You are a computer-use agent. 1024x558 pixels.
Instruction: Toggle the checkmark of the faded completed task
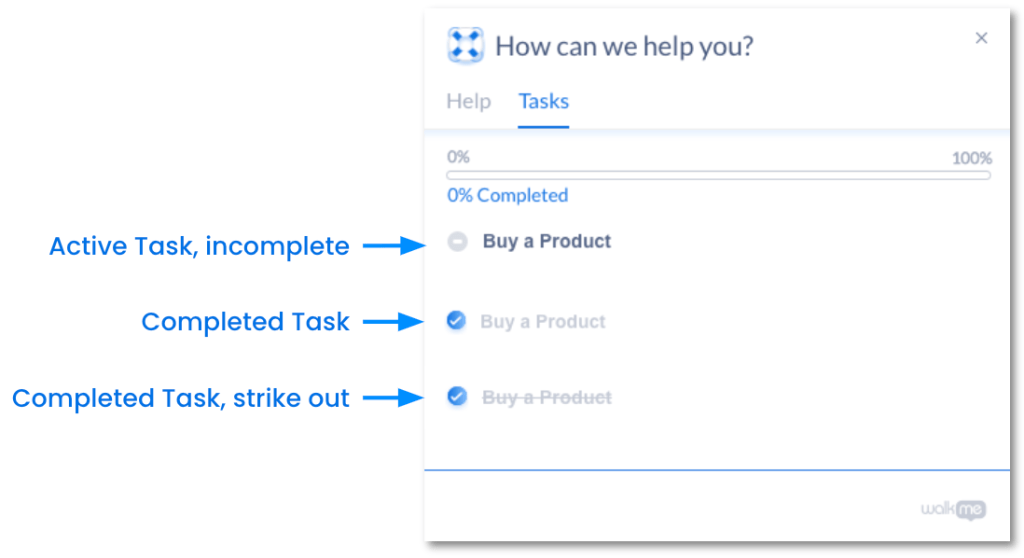coord(456,321)
